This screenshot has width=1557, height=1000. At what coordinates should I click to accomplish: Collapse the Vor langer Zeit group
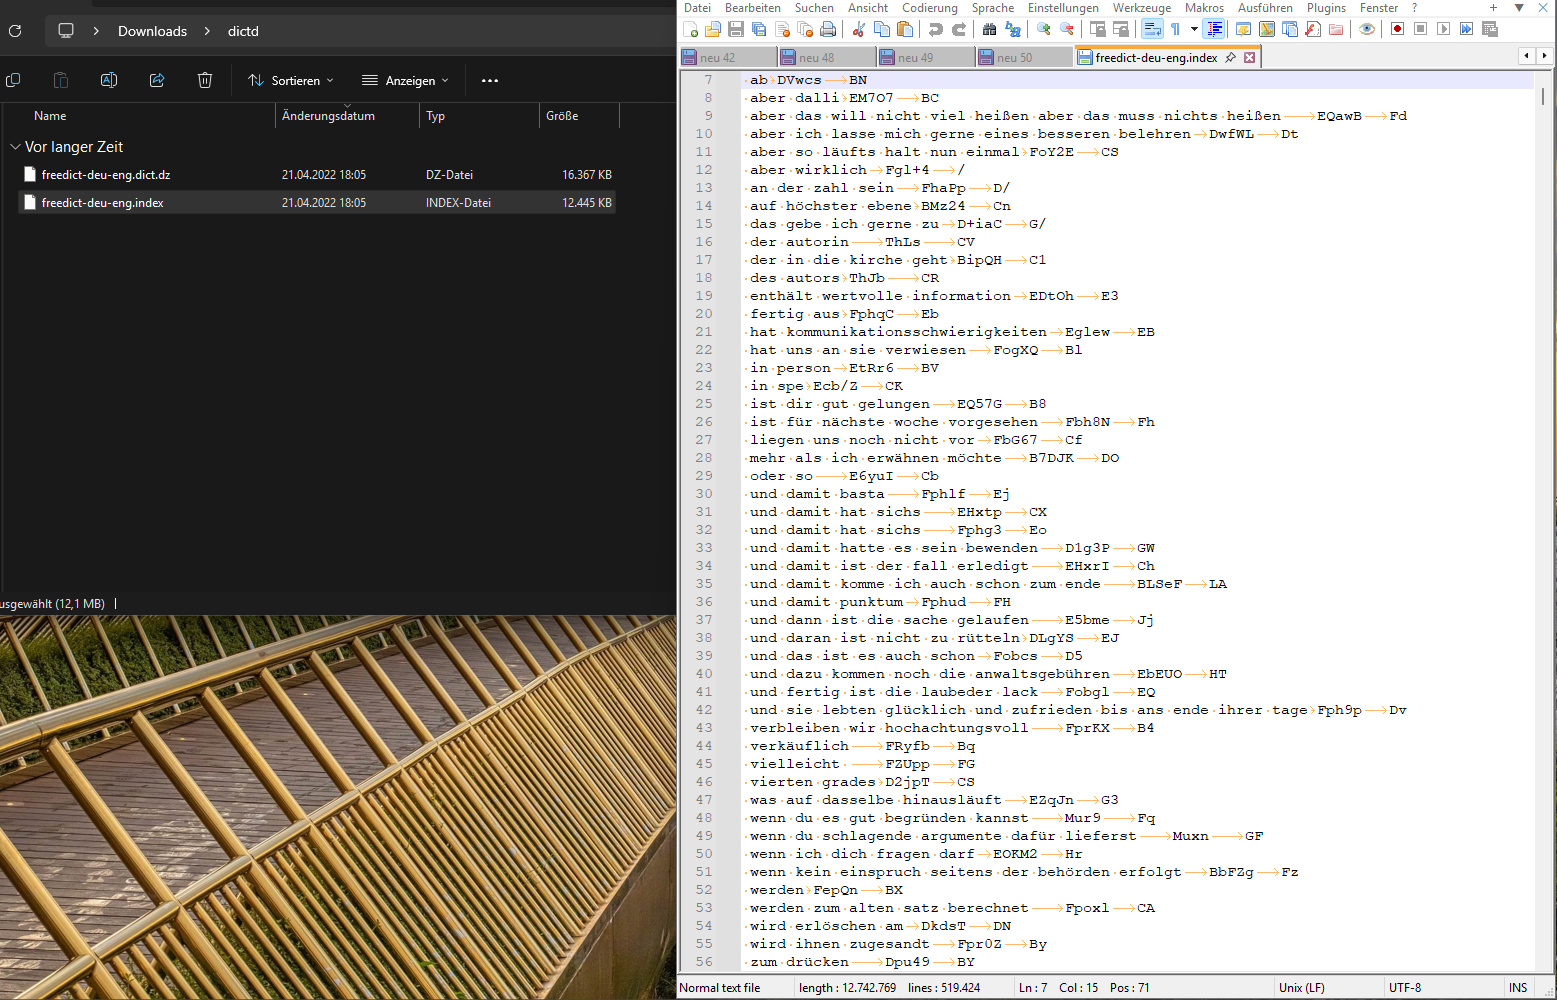point(15,147)
